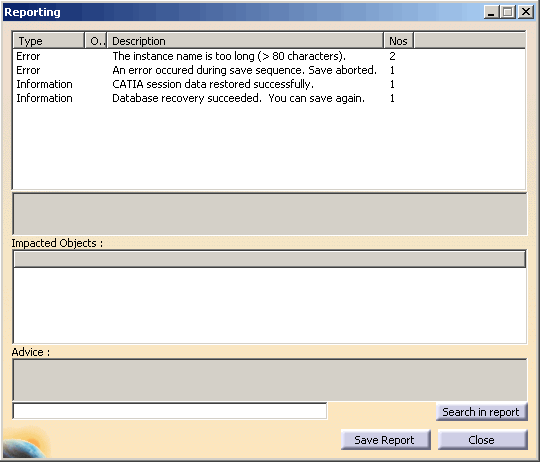Sort by the Type column header
The width and height of the screenshot is (540, 462).
tap(49, 41)
